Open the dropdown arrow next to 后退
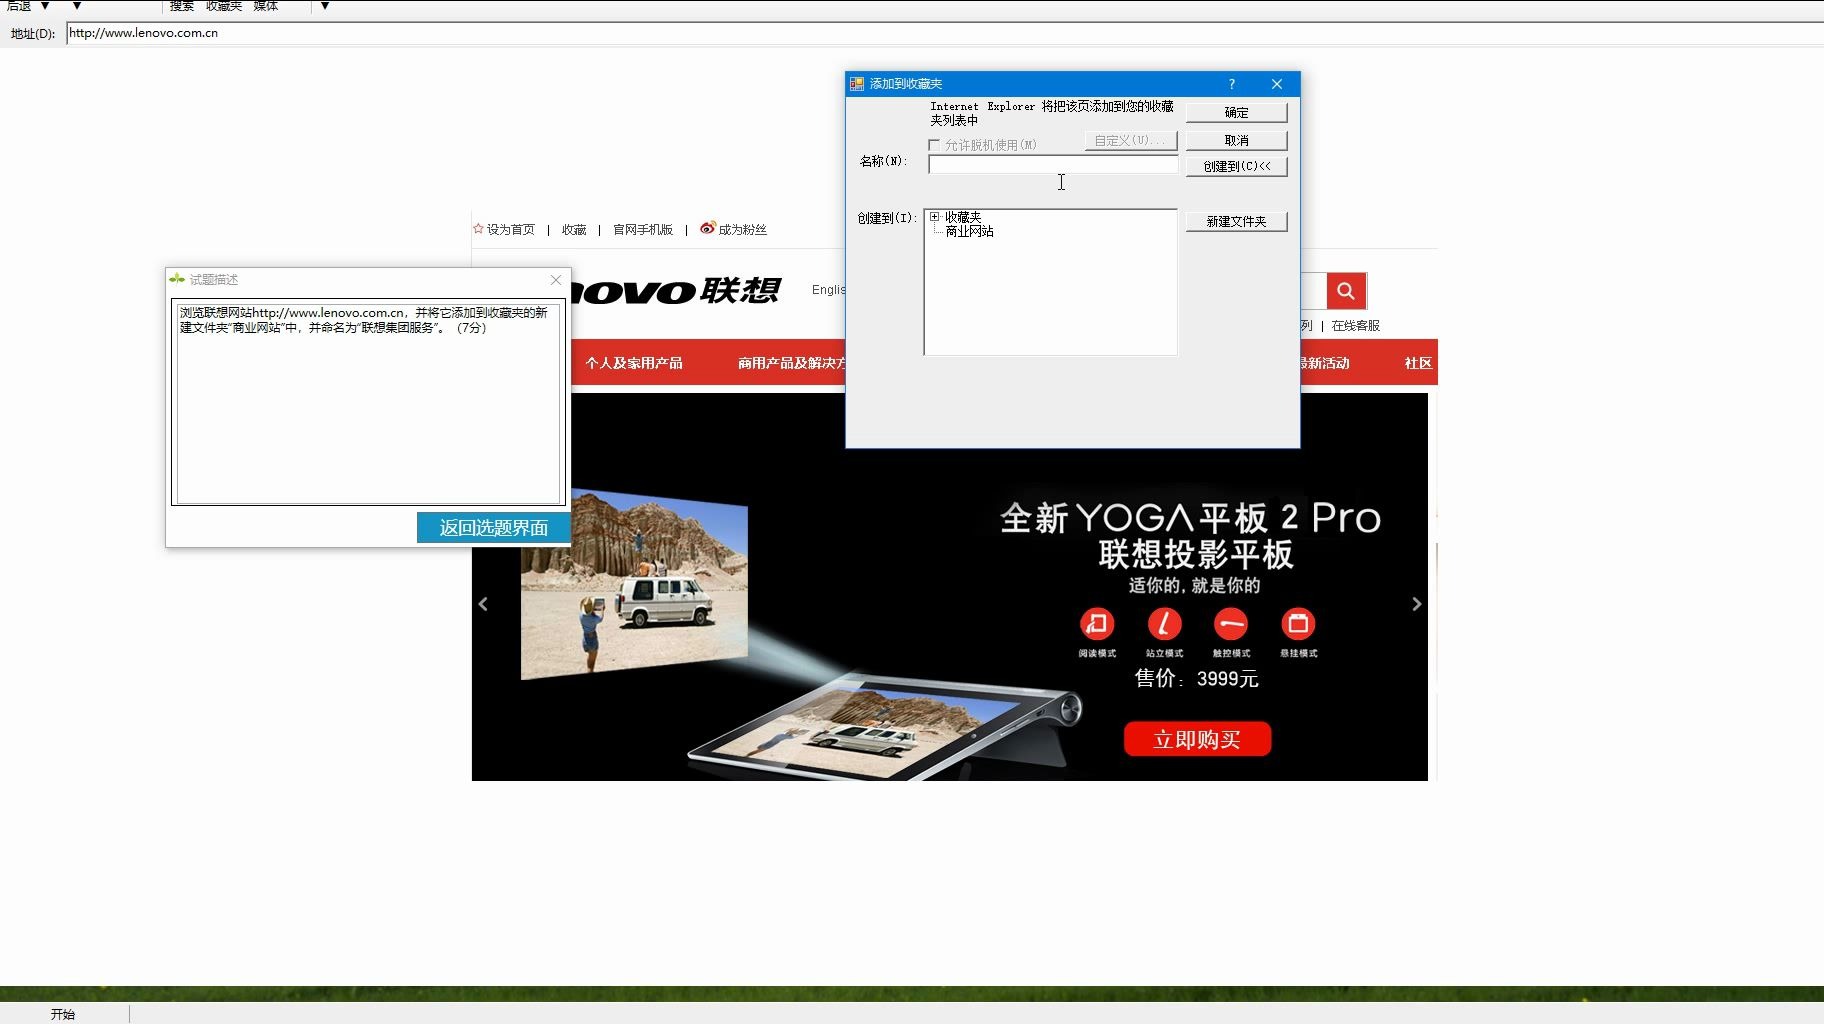The image size is (1824, 1024). coord(45,6)
